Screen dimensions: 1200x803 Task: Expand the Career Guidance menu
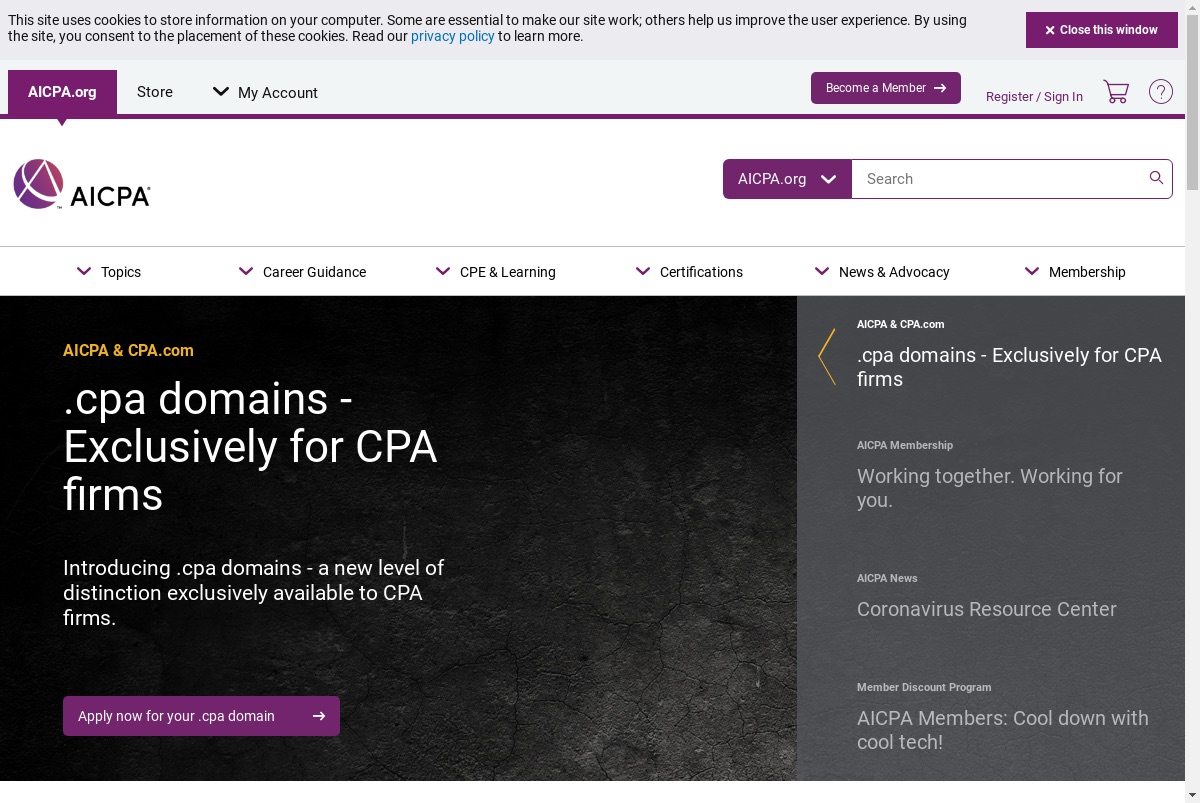302,272
